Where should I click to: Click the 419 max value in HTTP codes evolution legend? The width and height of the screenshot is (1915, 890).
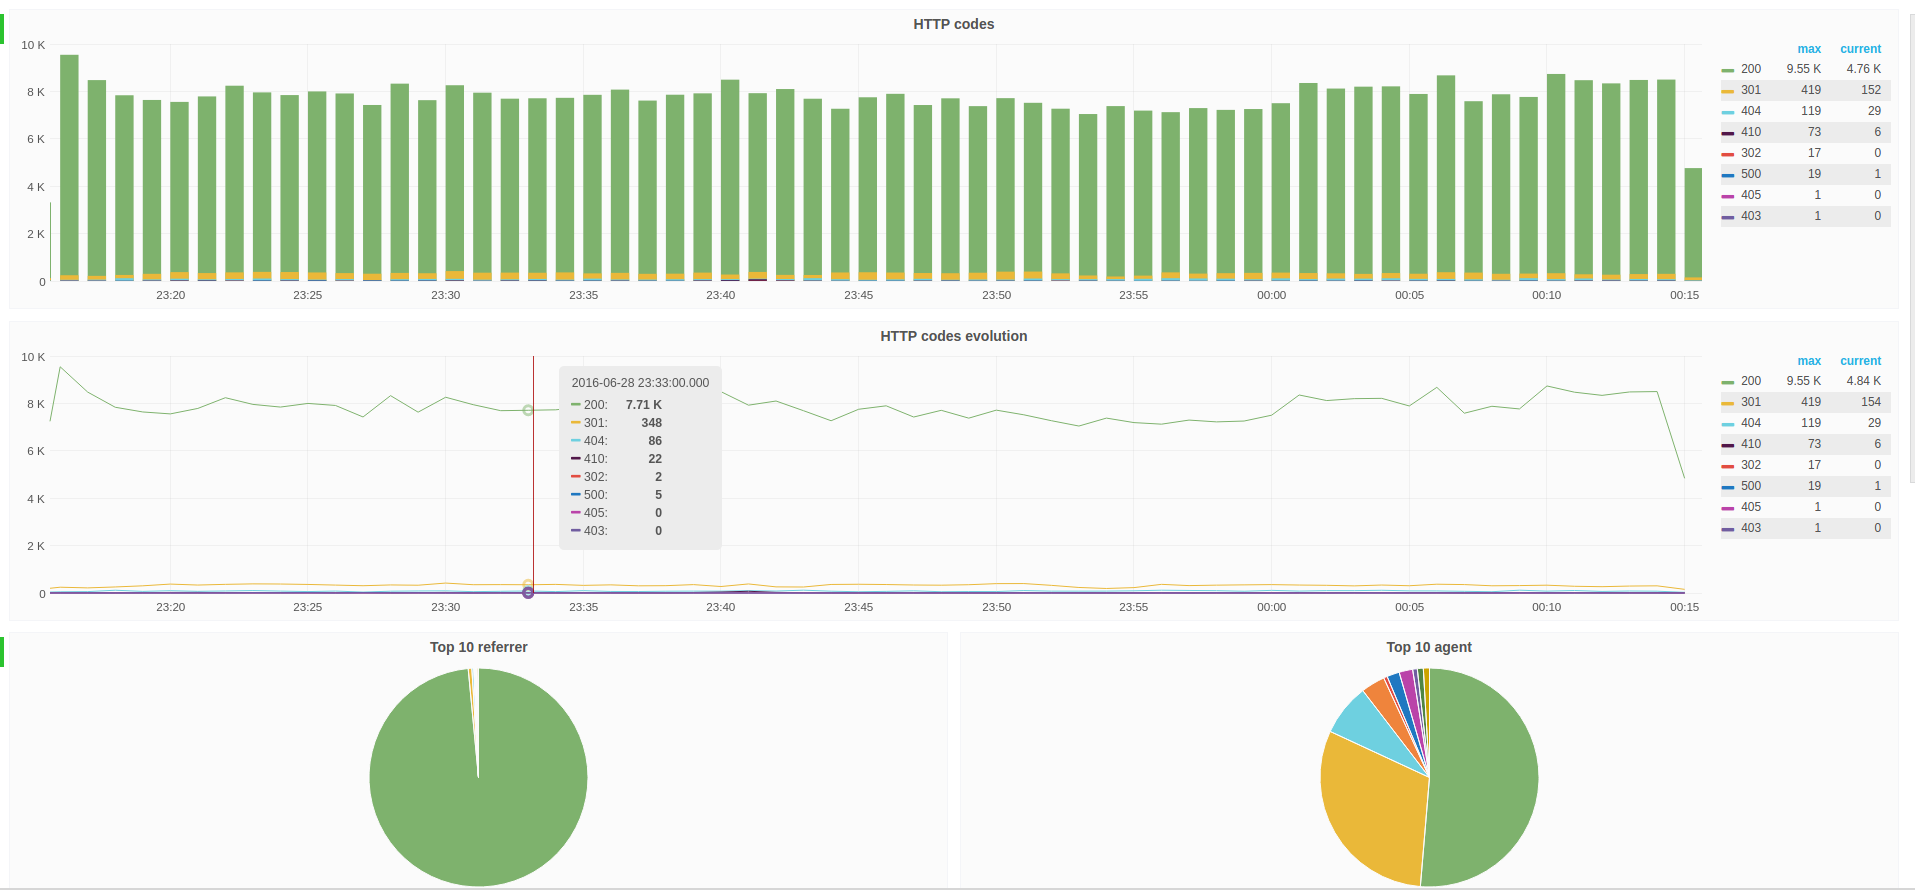pyautogui.click(x=1810, y=402)
